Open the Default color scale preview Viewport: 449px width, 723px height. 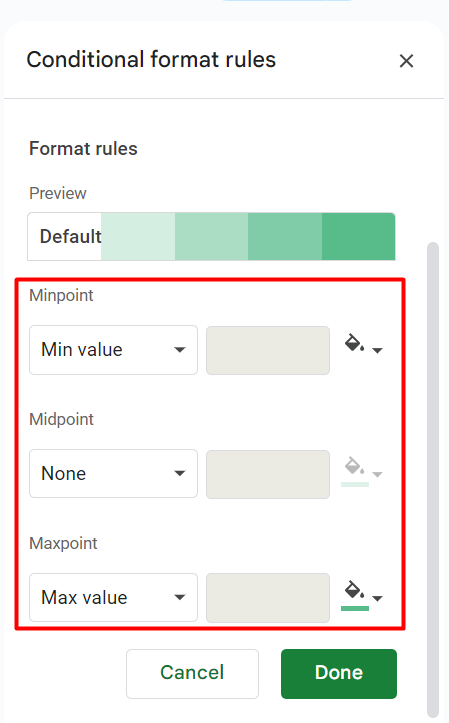[x=211, y=237]
